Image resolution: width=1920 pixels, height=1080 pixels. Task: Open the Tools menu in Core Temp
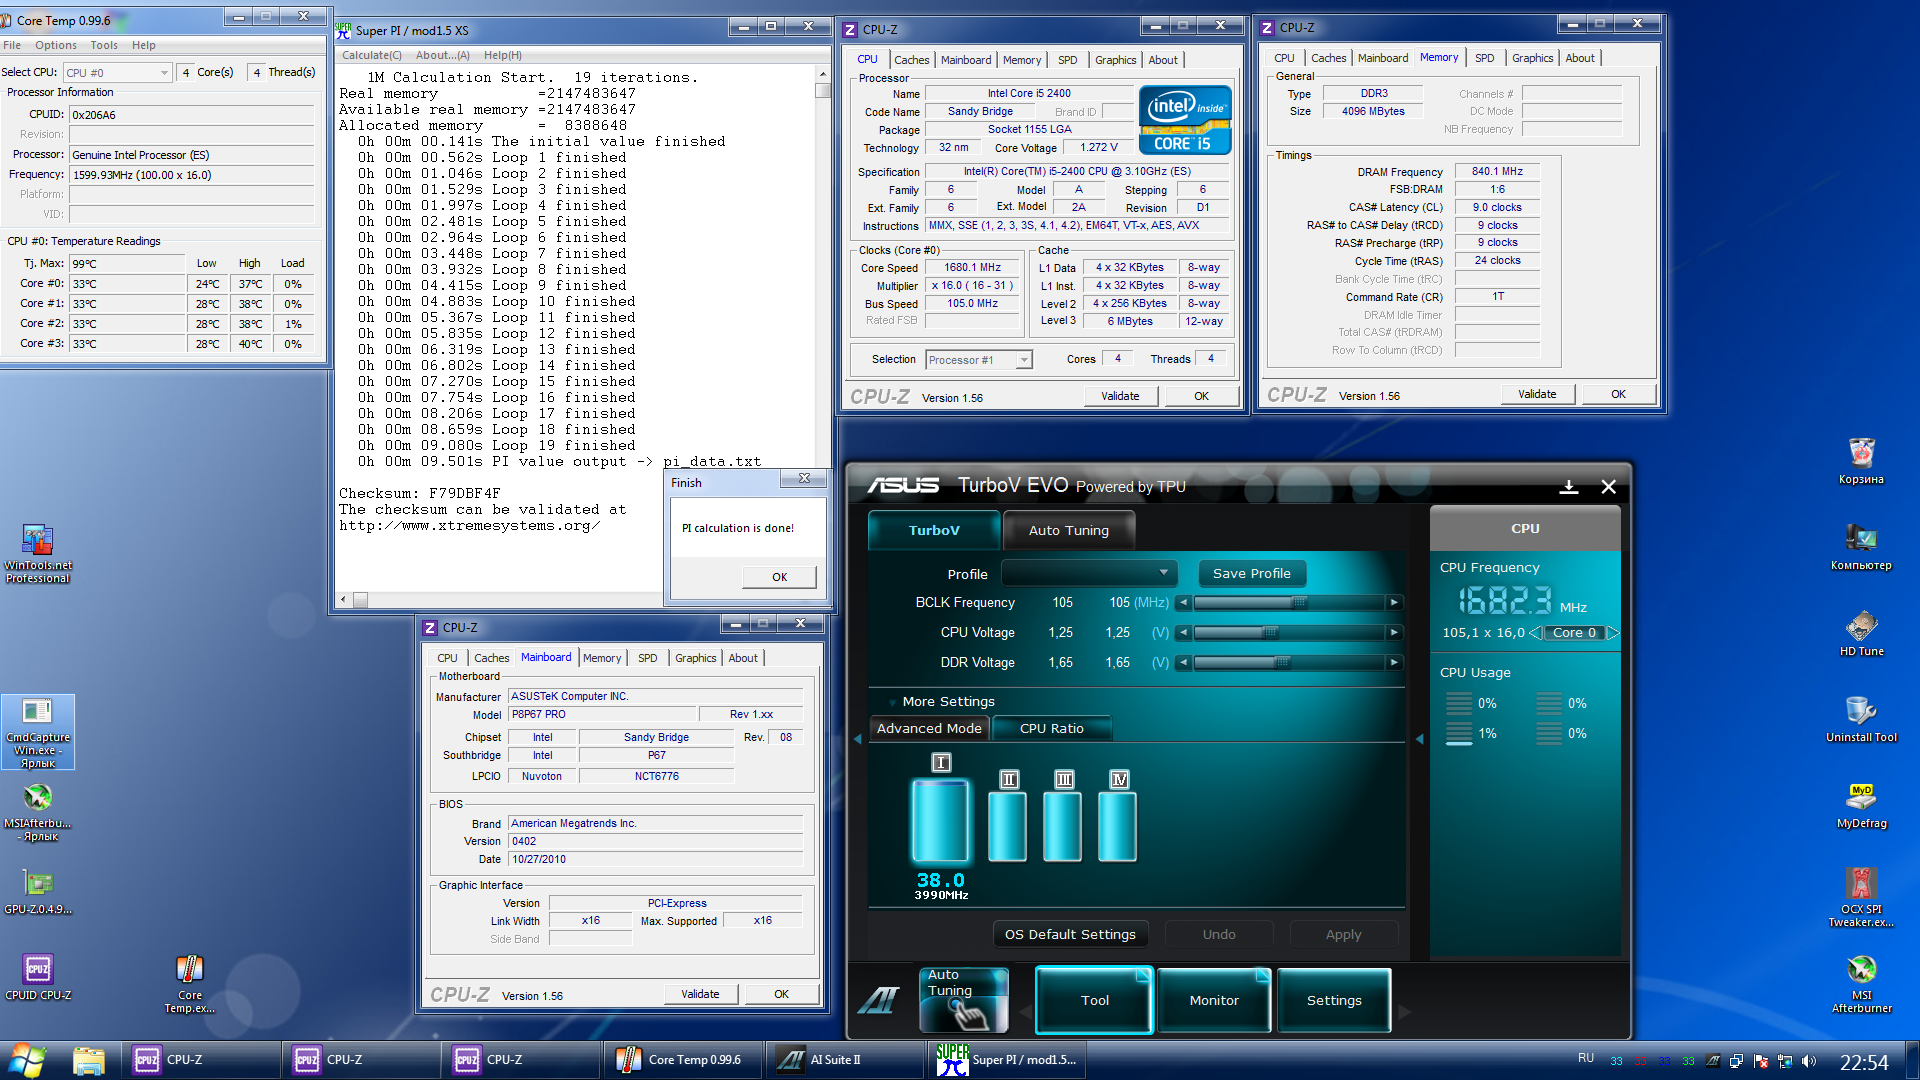(x=104, y=45)
